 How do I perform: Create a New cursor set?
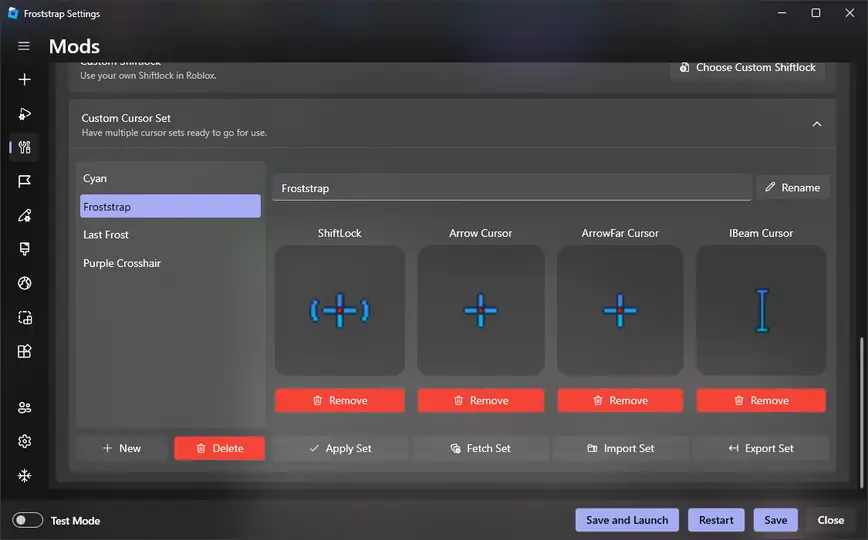coord(122,448)
